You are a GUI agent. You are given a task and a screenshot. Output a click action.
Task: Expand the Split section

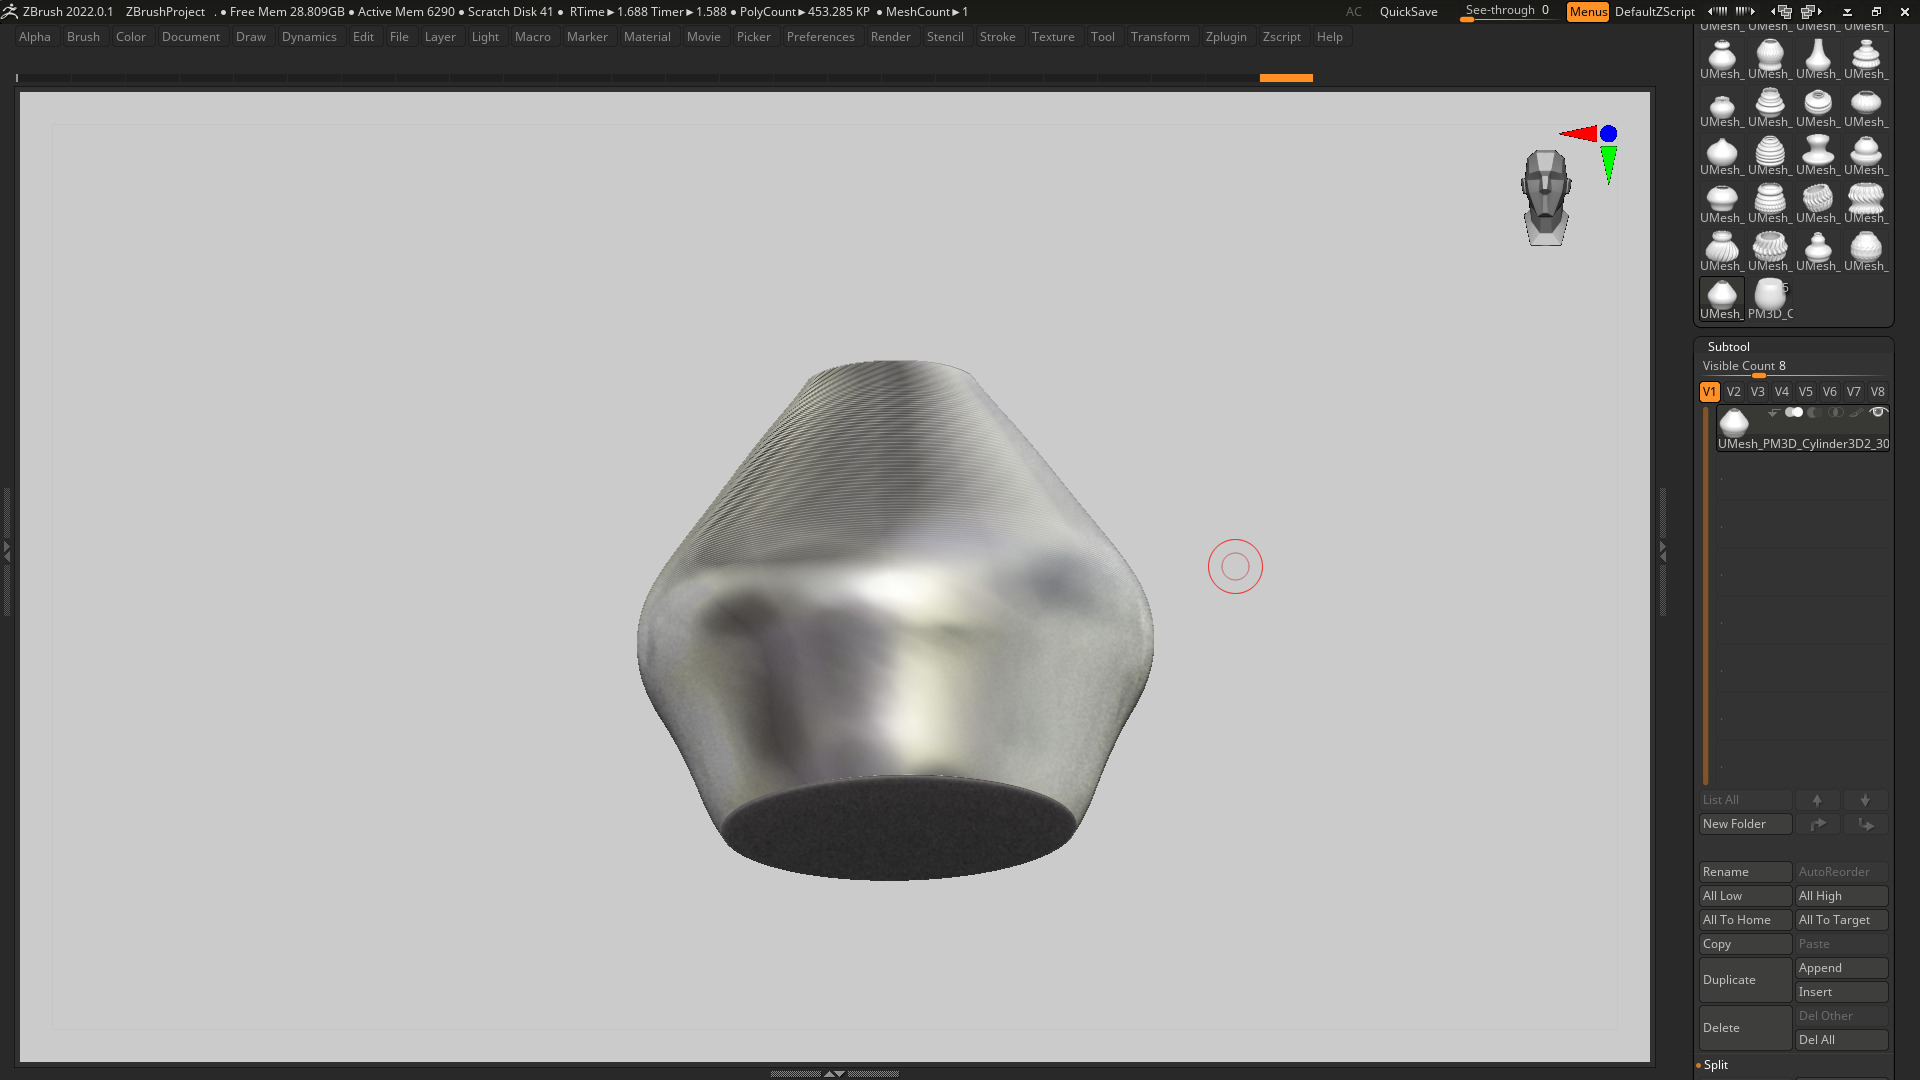tap(1715, 1065)
